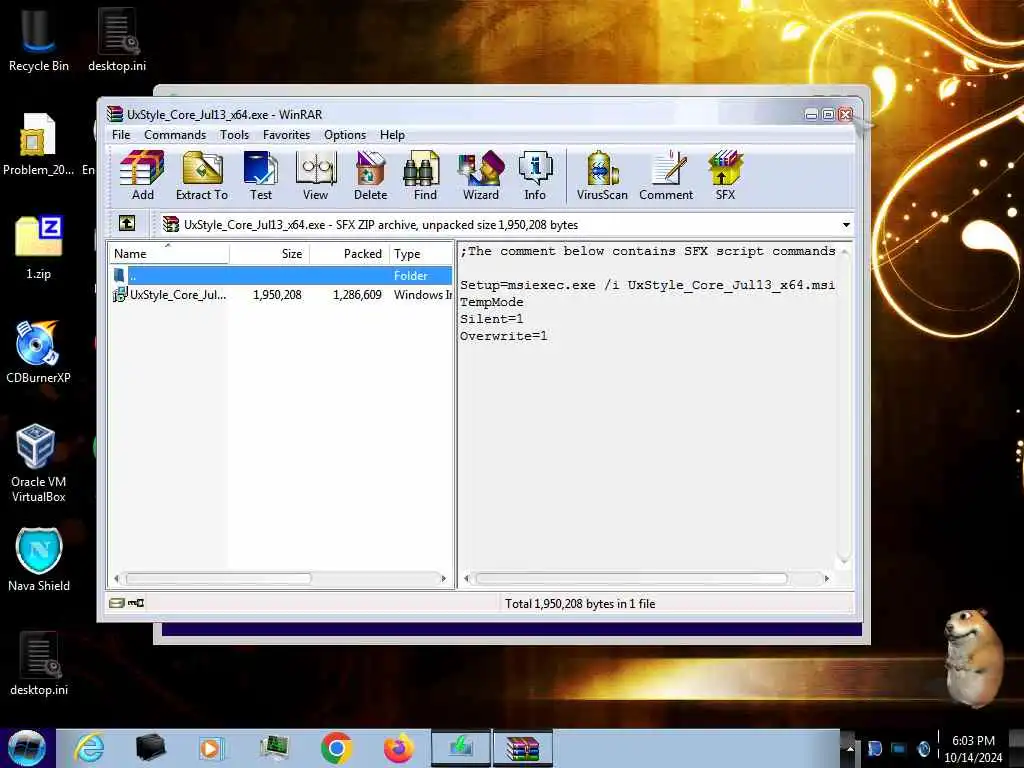Open the Favorites menu
Image resolution: width=1024 pixels, height=768 pixels.
(x=286, y=135)
